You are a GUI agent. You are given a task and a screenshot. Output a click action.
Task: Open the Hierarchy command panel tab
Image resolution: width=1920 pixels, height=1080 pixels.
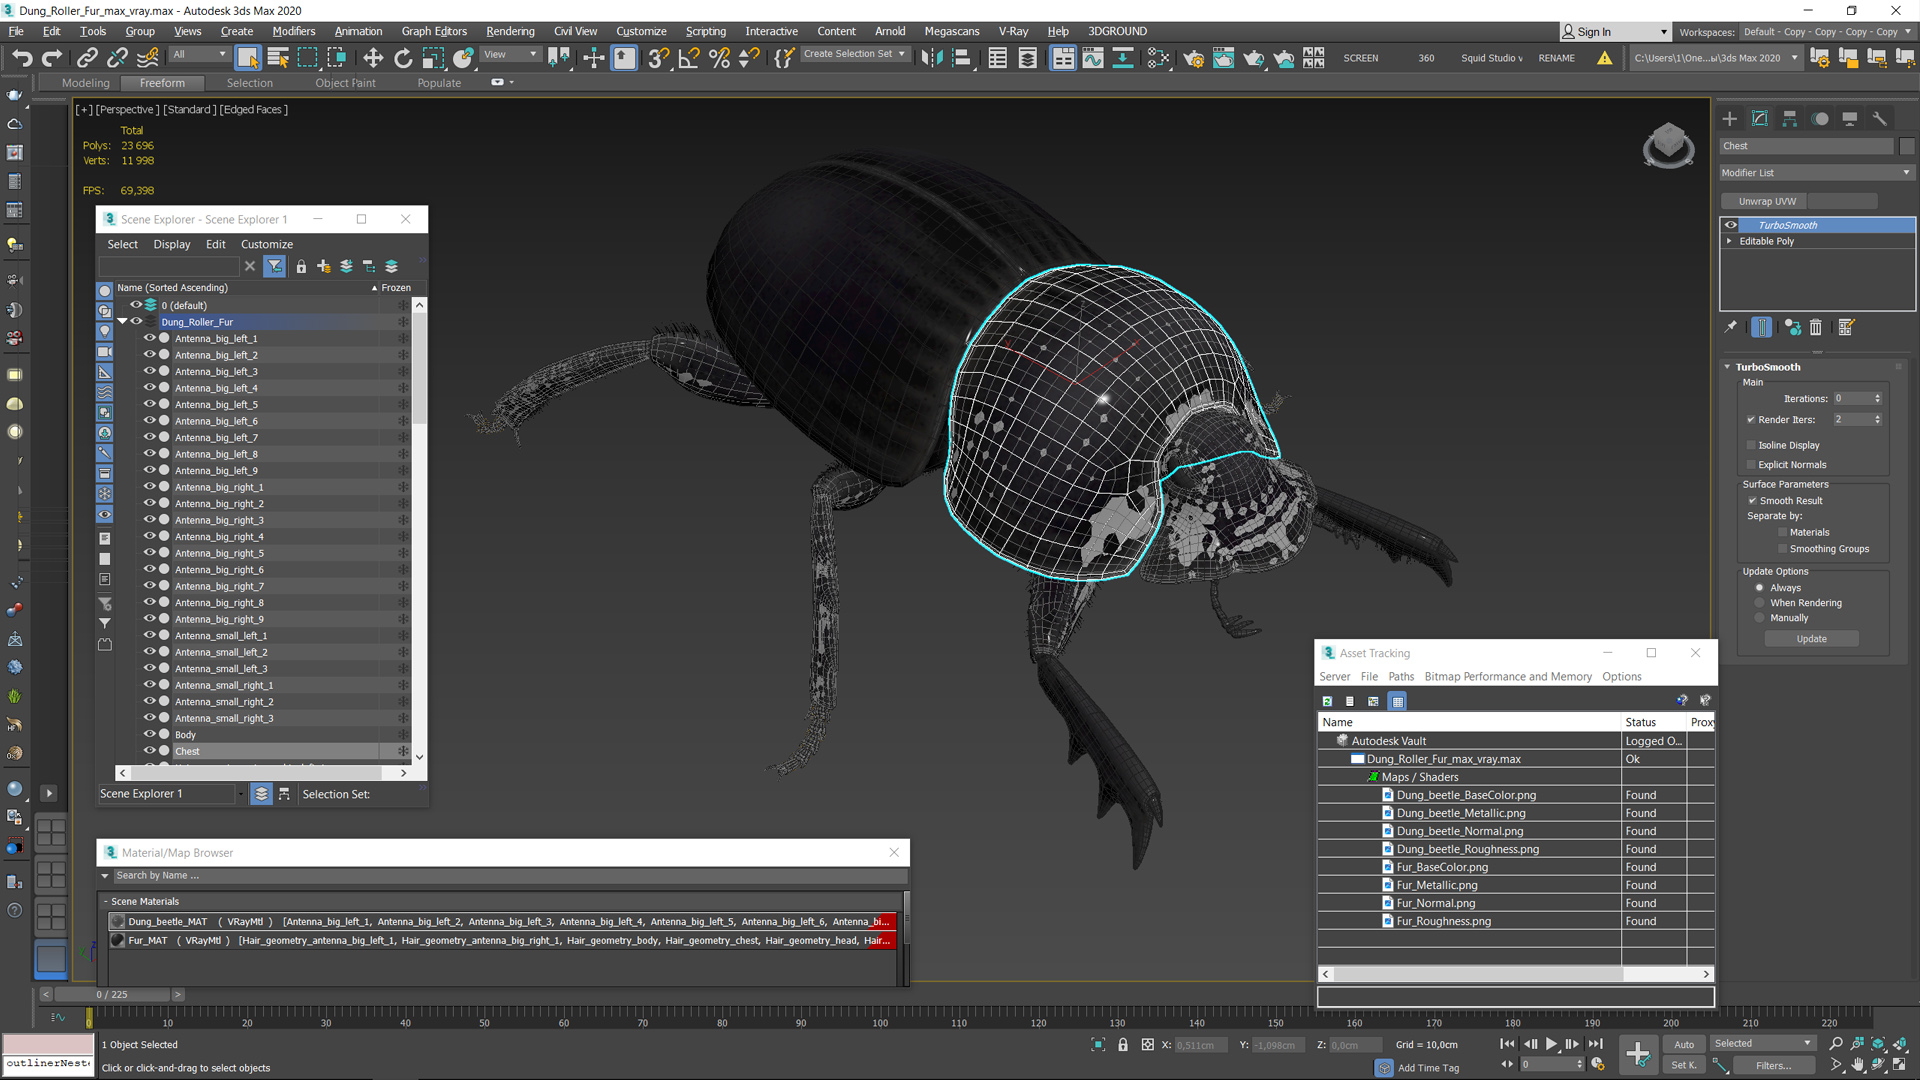click(1790, 119)
